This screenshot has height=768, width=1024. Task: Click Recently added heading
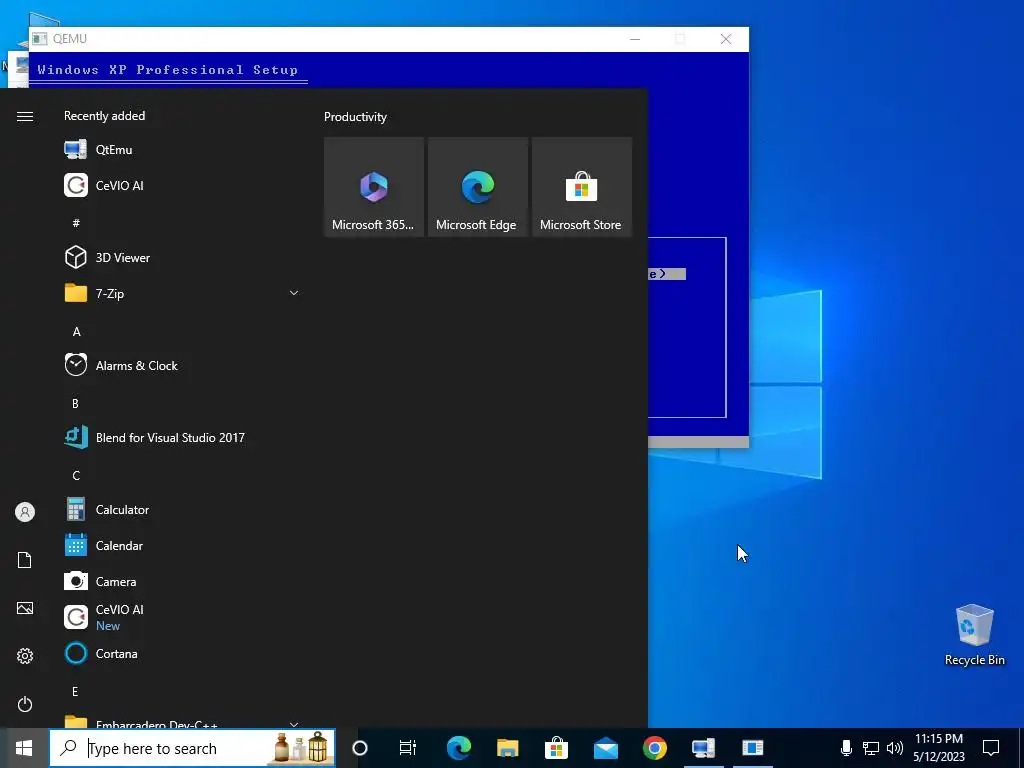point(104,116)
